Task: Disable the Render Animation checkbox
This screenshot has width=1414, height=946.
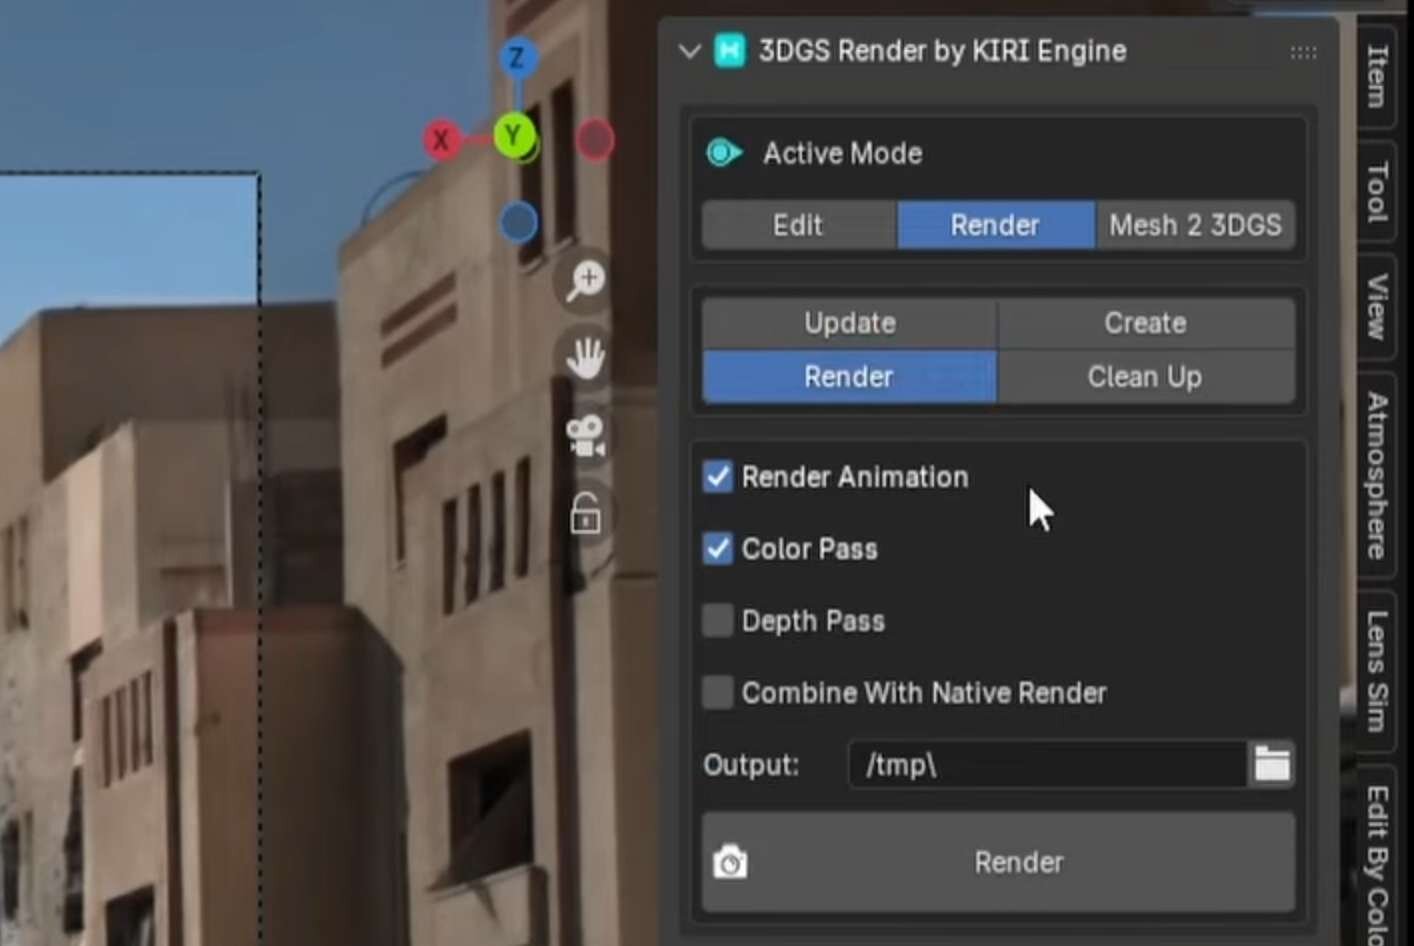Action: 718,477
